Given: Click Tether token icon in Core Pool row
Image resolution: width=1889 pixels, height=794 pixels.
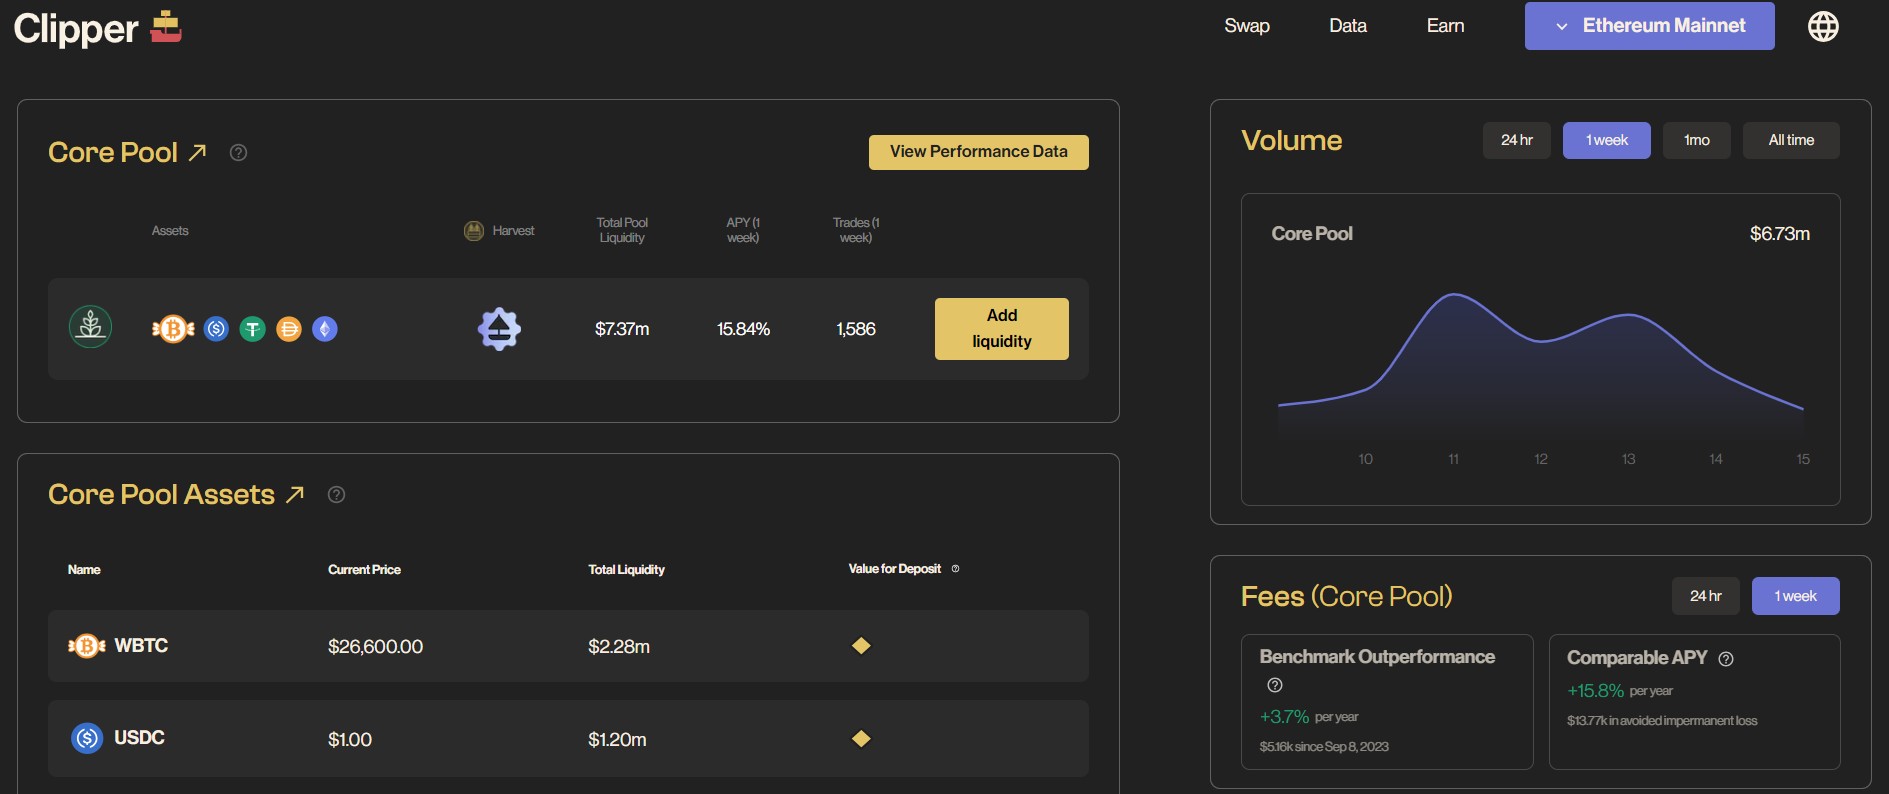Looking at the screenshot, I should [x=252, y=328].
